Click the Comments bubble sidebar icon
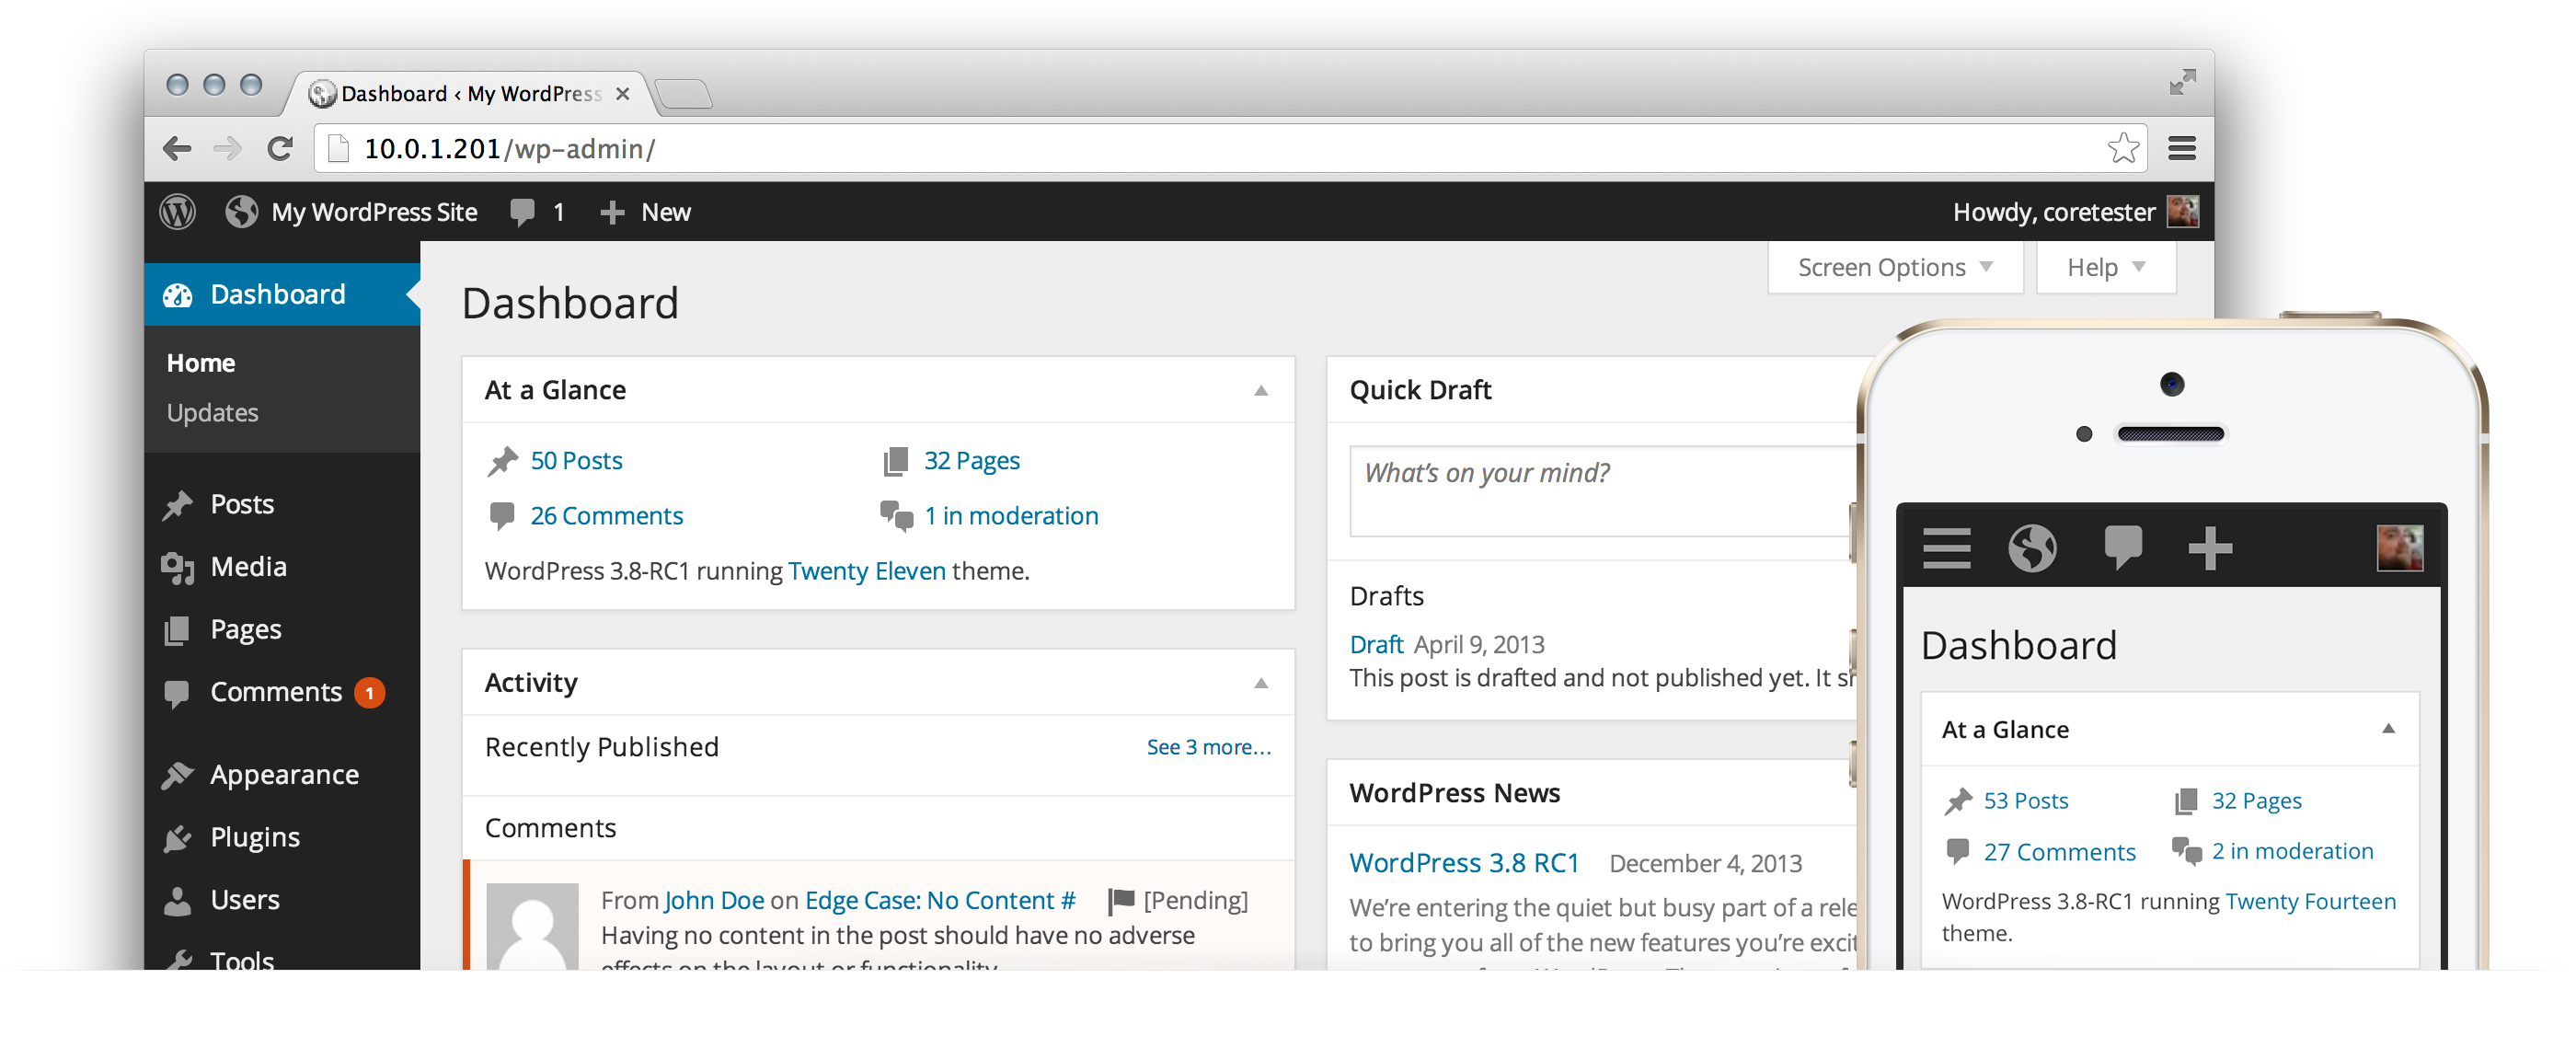2576x1048 pixels. (x=177, y=693)
